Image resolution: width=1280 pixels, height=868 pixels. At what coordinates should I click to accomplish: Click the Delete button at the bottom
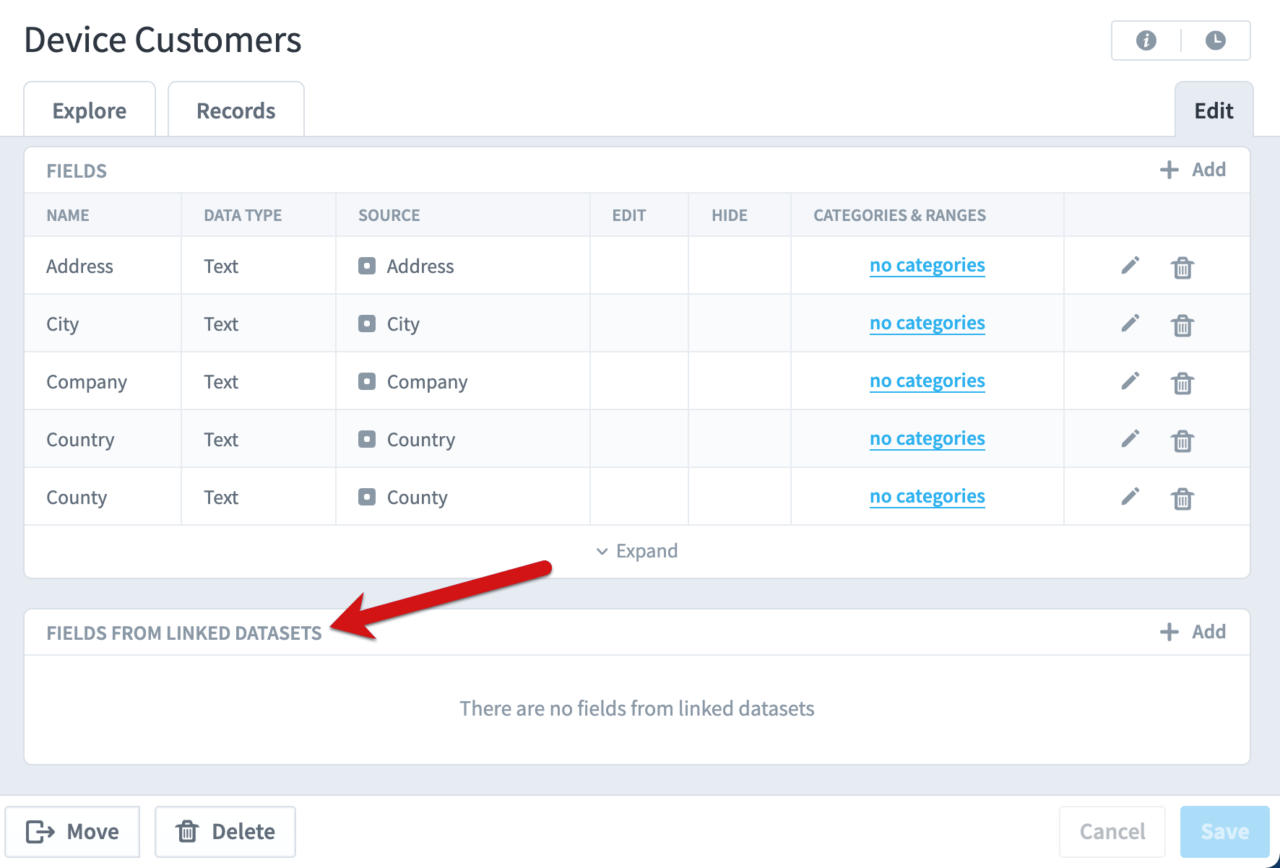pyautogui.click(x=224, y=831)
